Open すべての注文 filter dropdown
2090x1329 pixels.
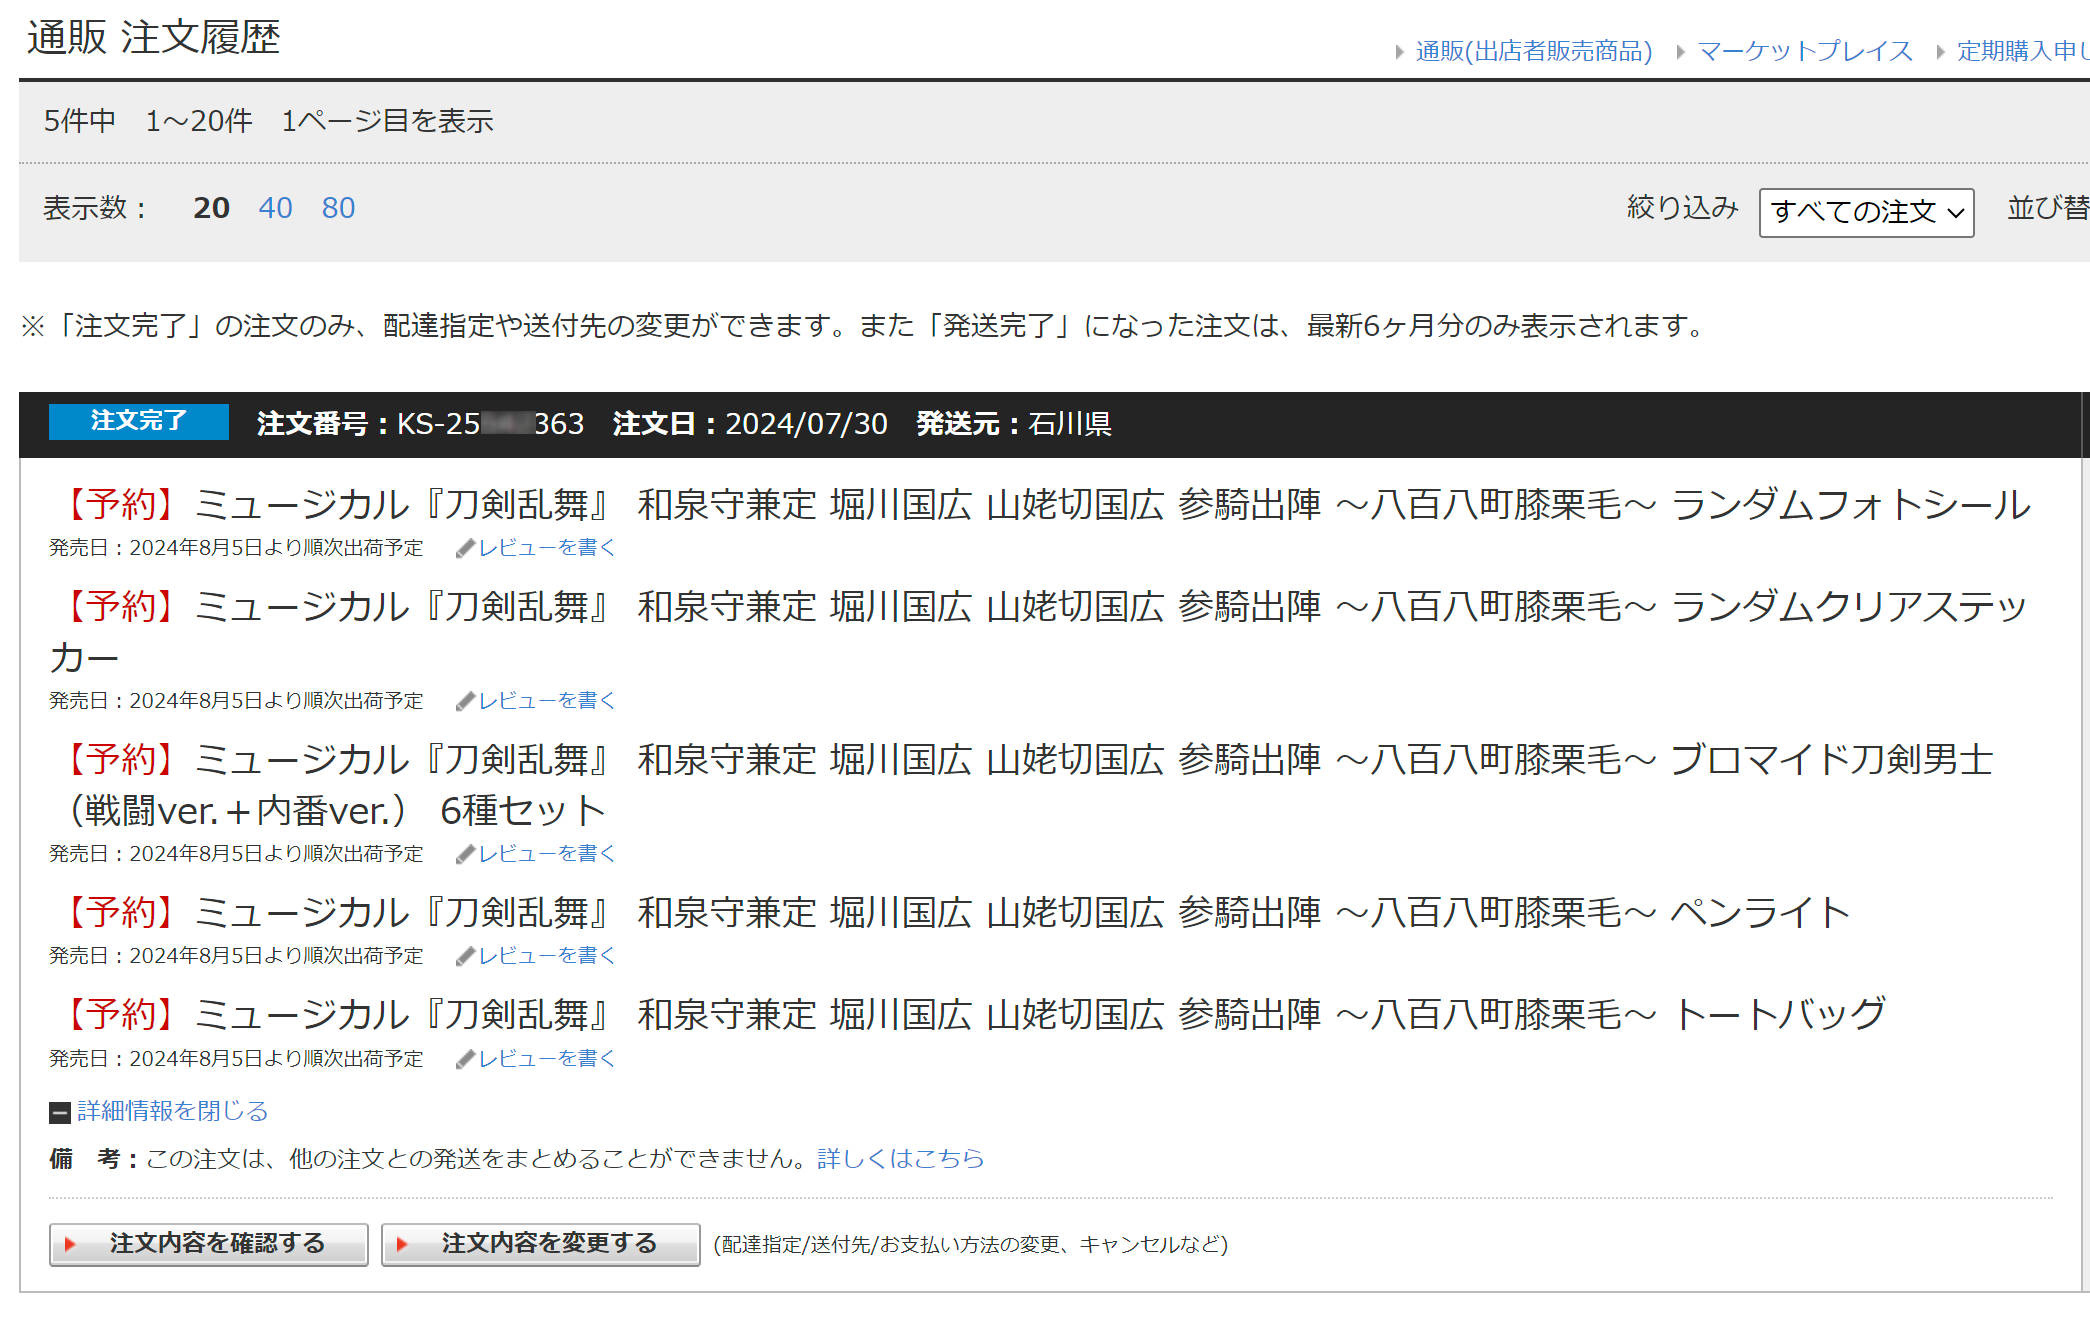click(1866, 212)
